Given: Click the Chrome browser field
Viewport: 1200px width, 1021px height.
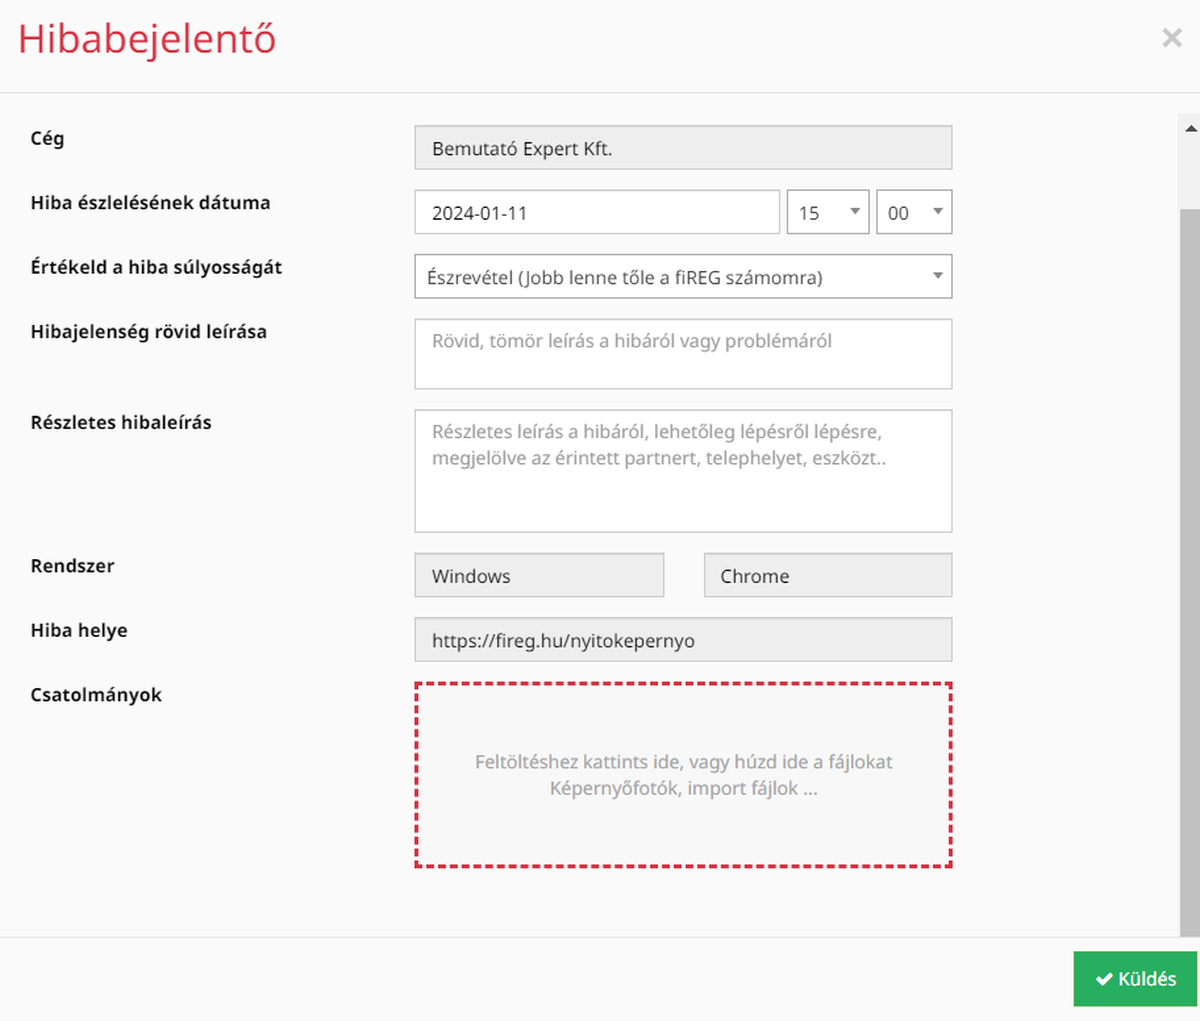Looking at the screenshot, I should pyautogui.click(x=828, y=575).
